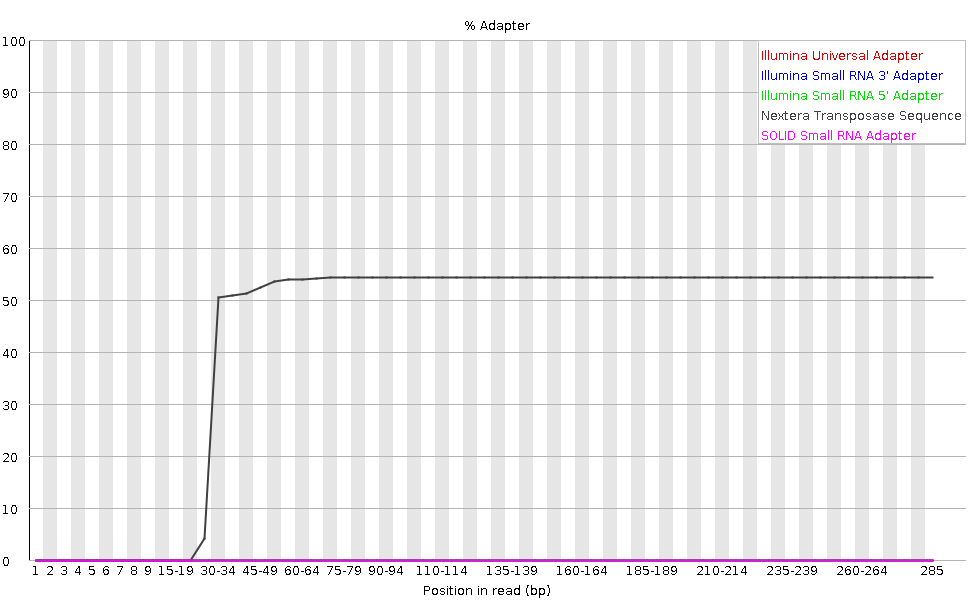Click the '% Adapter' chart title
The width and height of the screenshot is (975, 600).
(497, 26)
